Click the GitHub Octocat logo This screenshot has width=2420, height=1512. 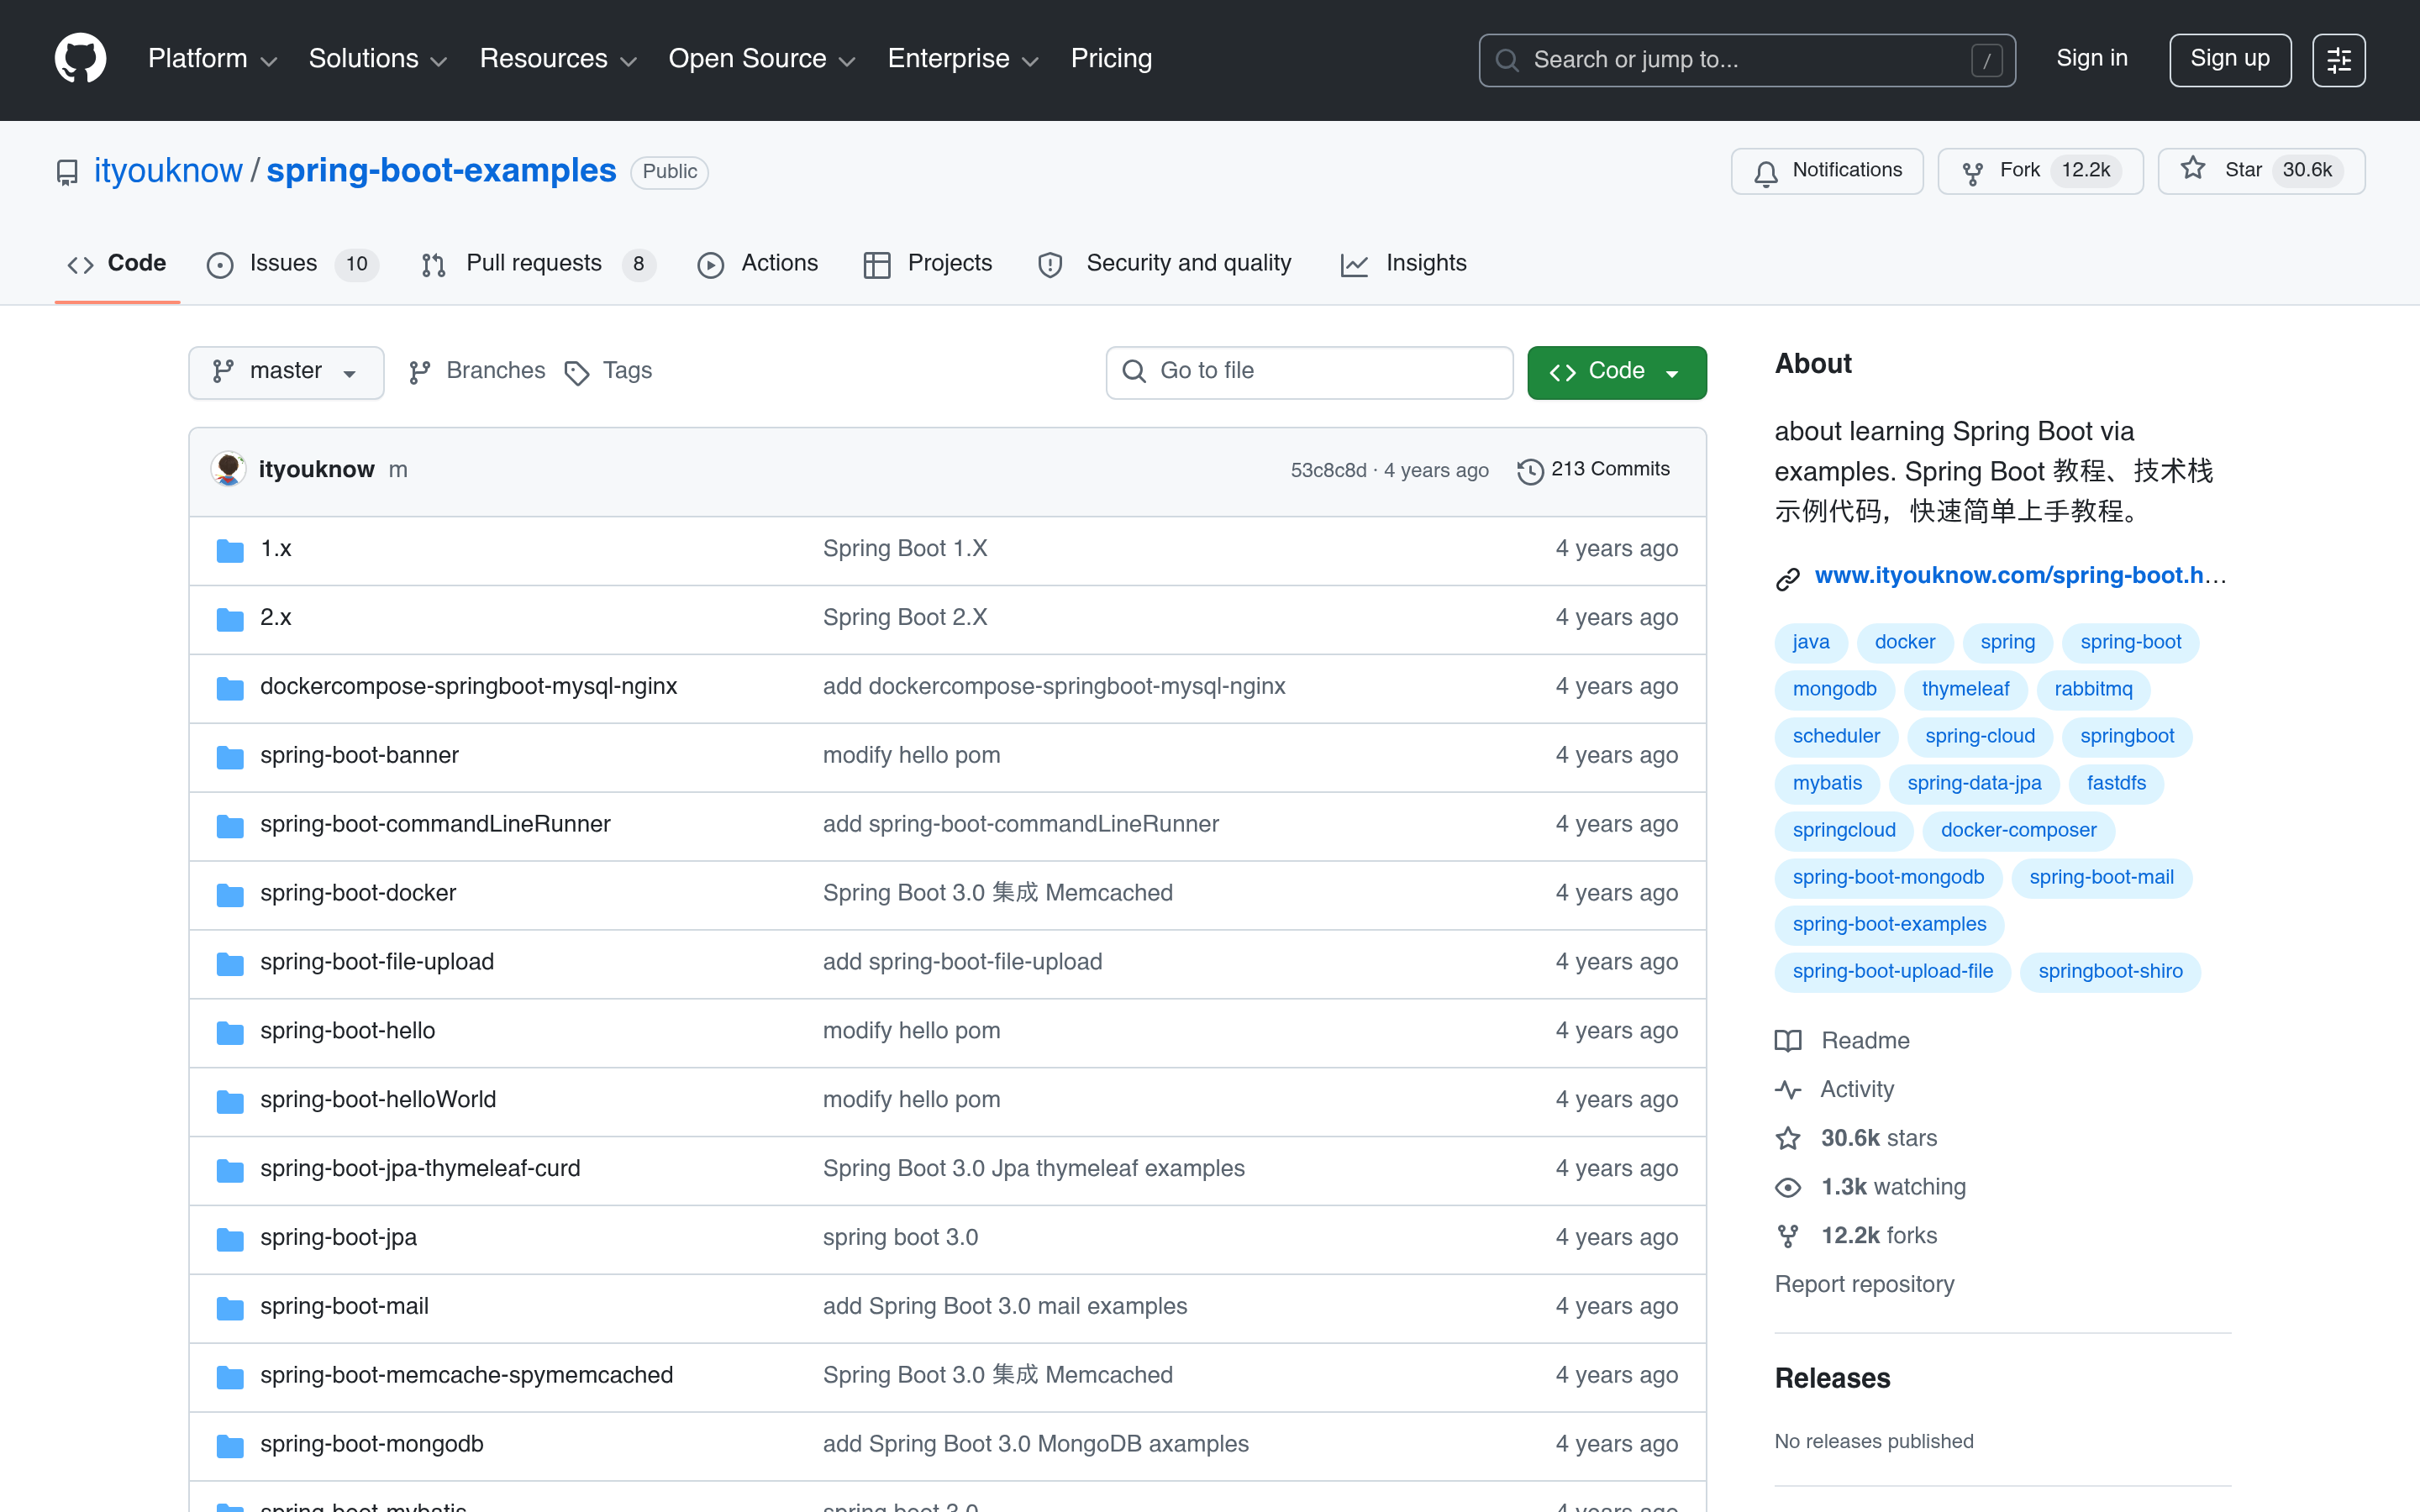[x=80, y=59]
